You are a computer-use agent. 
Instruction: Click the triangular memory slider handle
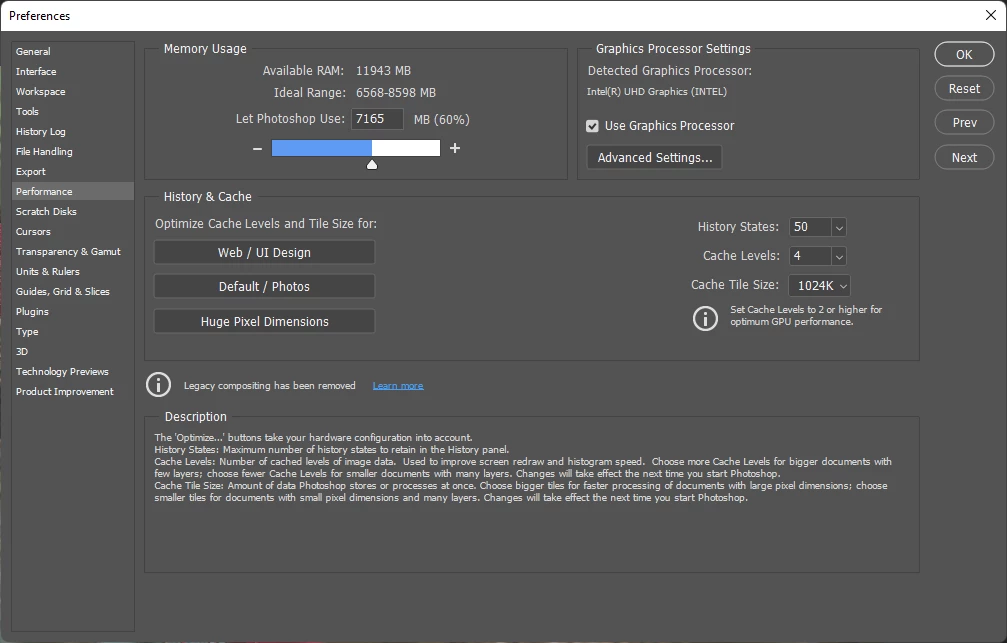[x=372, y=164]
